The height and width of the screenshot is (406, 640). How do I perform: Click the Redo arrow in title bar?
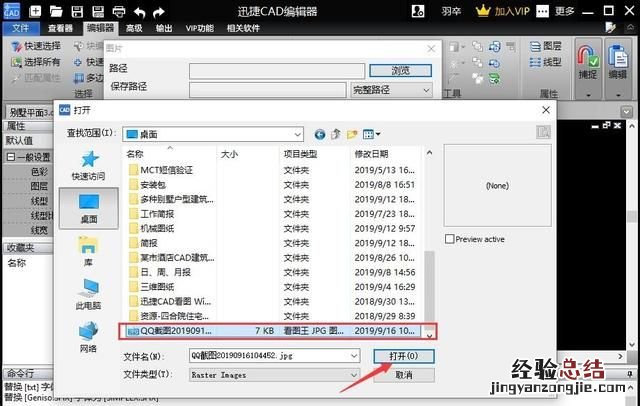(158, 12)
